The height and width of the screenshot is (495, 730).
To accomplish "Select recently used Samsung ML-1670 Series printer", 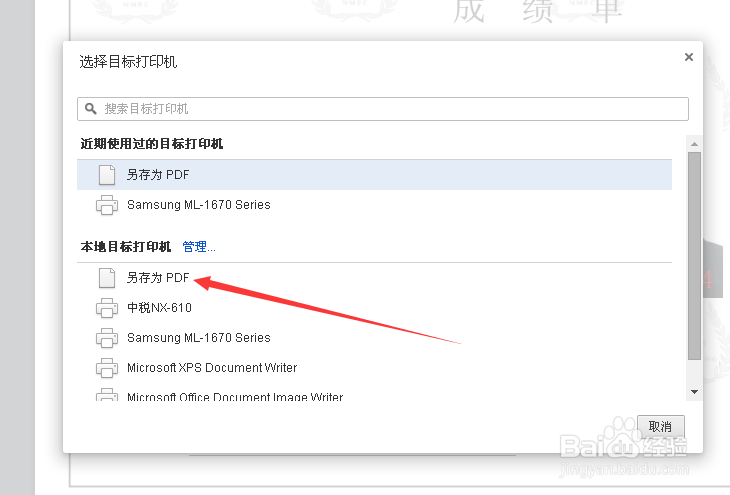I will coord(374,205).
